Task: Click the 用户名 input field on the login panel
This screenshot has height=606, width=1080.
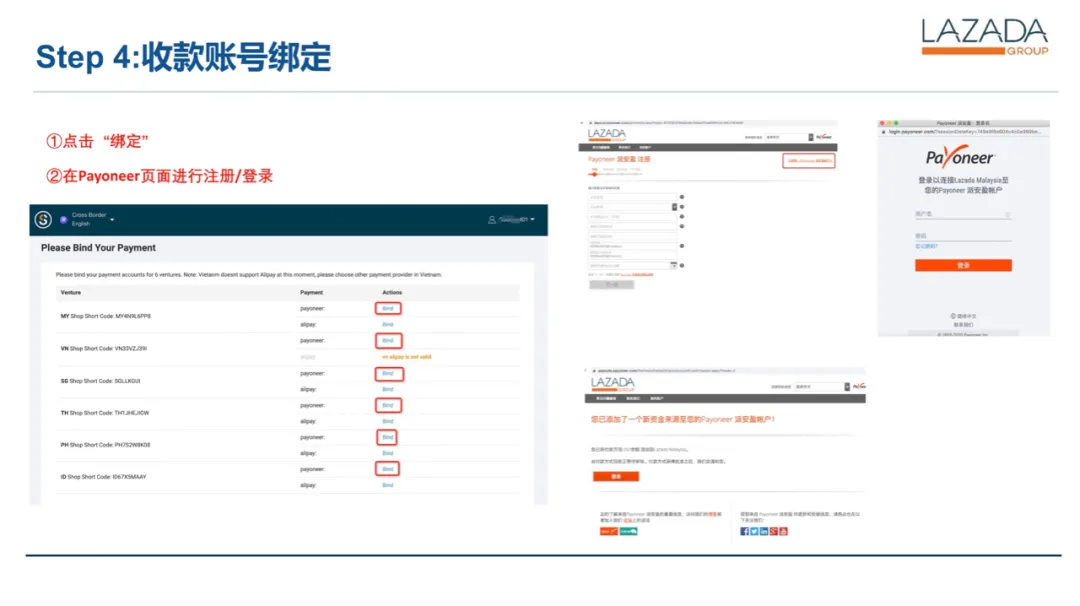Action: pyautogui.click(x=962, y=216)
